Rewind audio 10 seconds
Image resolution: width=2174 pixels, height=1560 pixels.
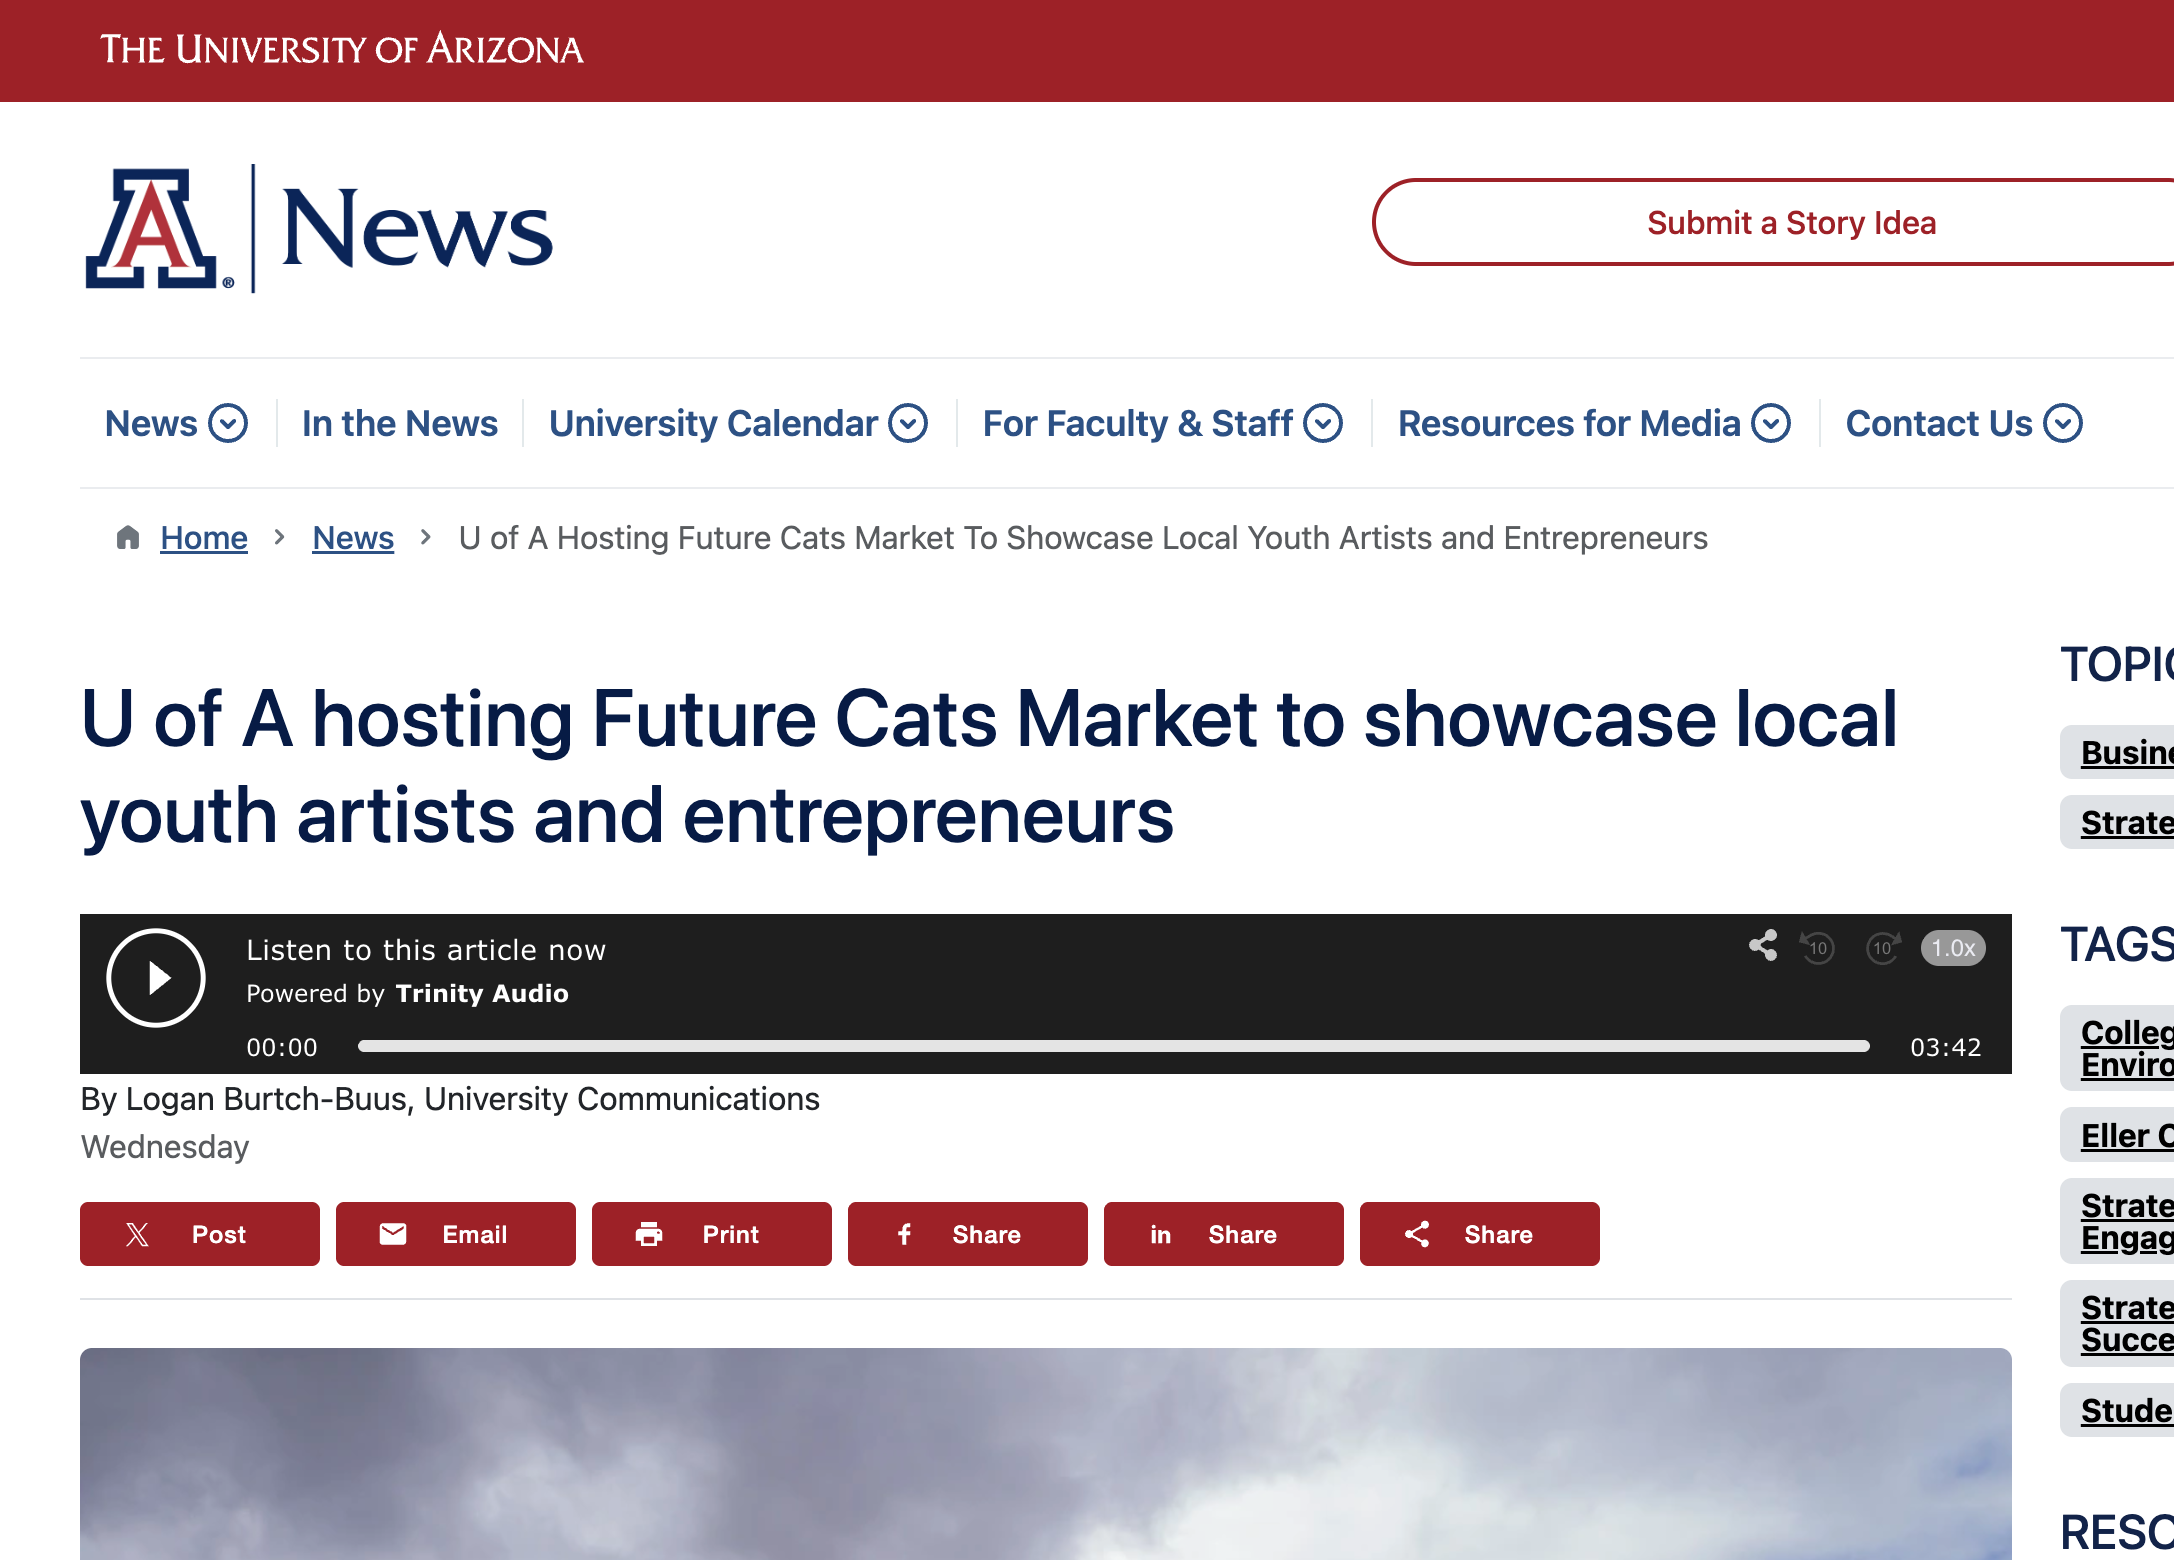point(1817,947)
